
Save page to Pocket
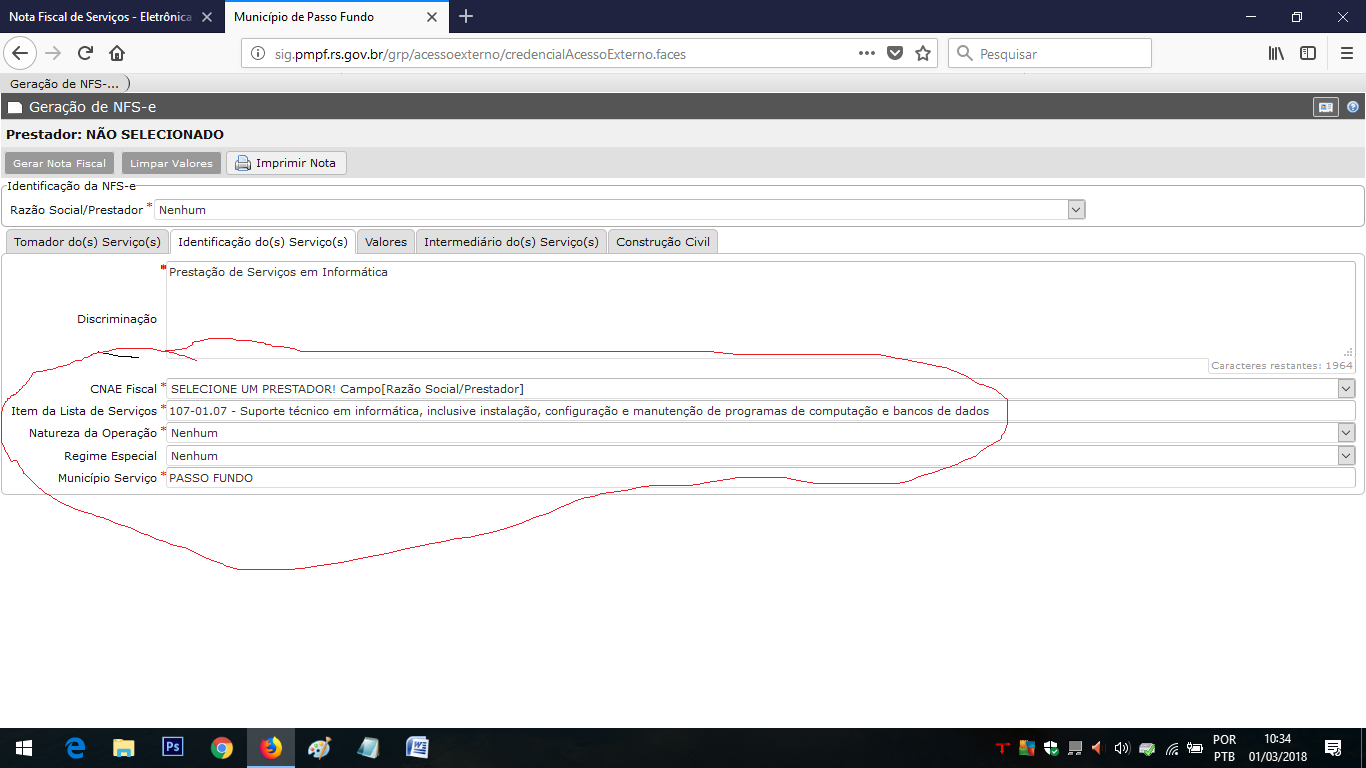coord(895,54)
